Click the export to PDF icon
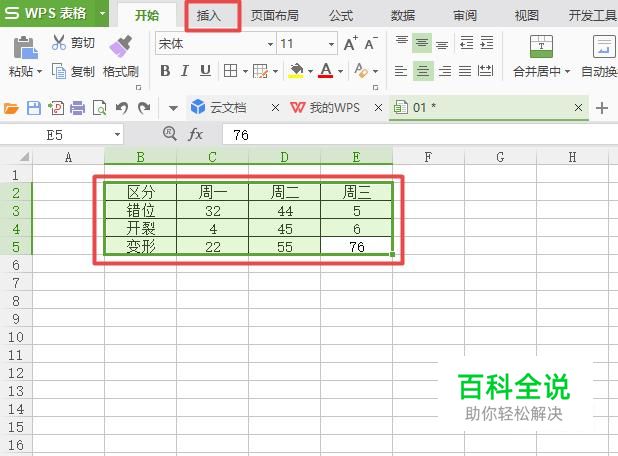The image size is (618, 456). tap(56, 108)
